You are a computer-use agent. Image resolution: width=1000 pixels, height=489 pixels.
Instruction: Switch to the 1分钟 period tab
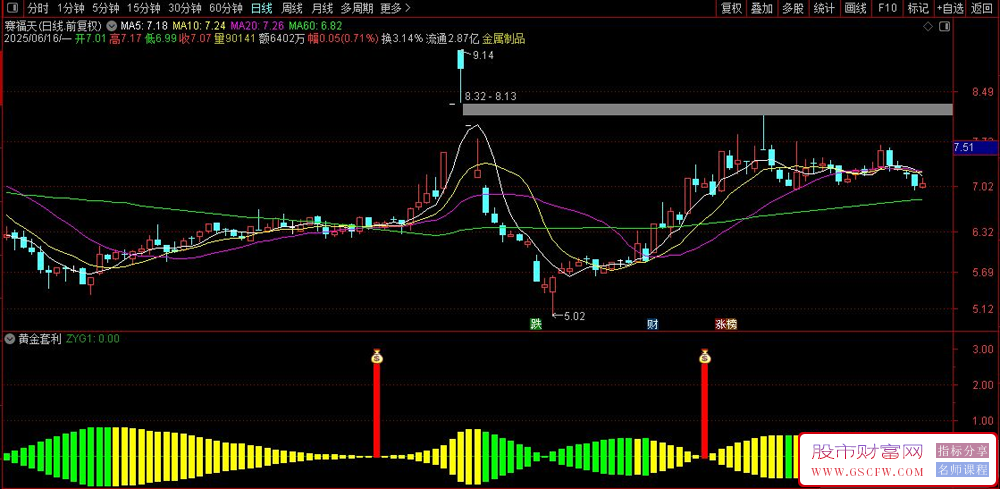70,8
